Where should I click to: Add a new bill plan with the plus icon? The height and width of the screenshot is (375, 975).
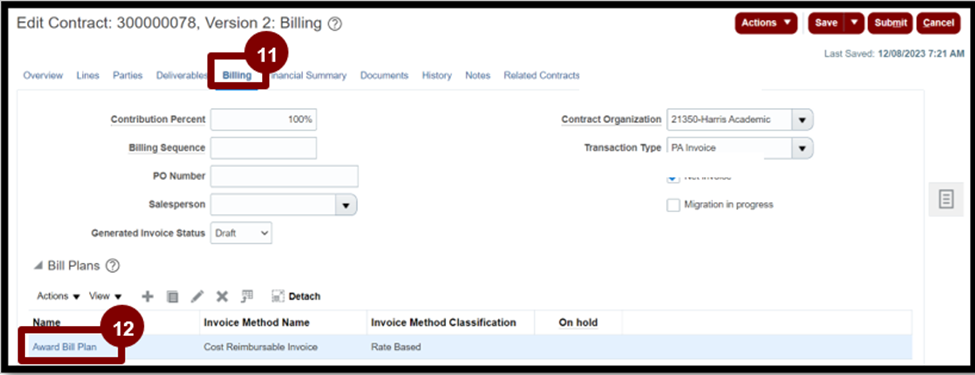tap(147, 296)
